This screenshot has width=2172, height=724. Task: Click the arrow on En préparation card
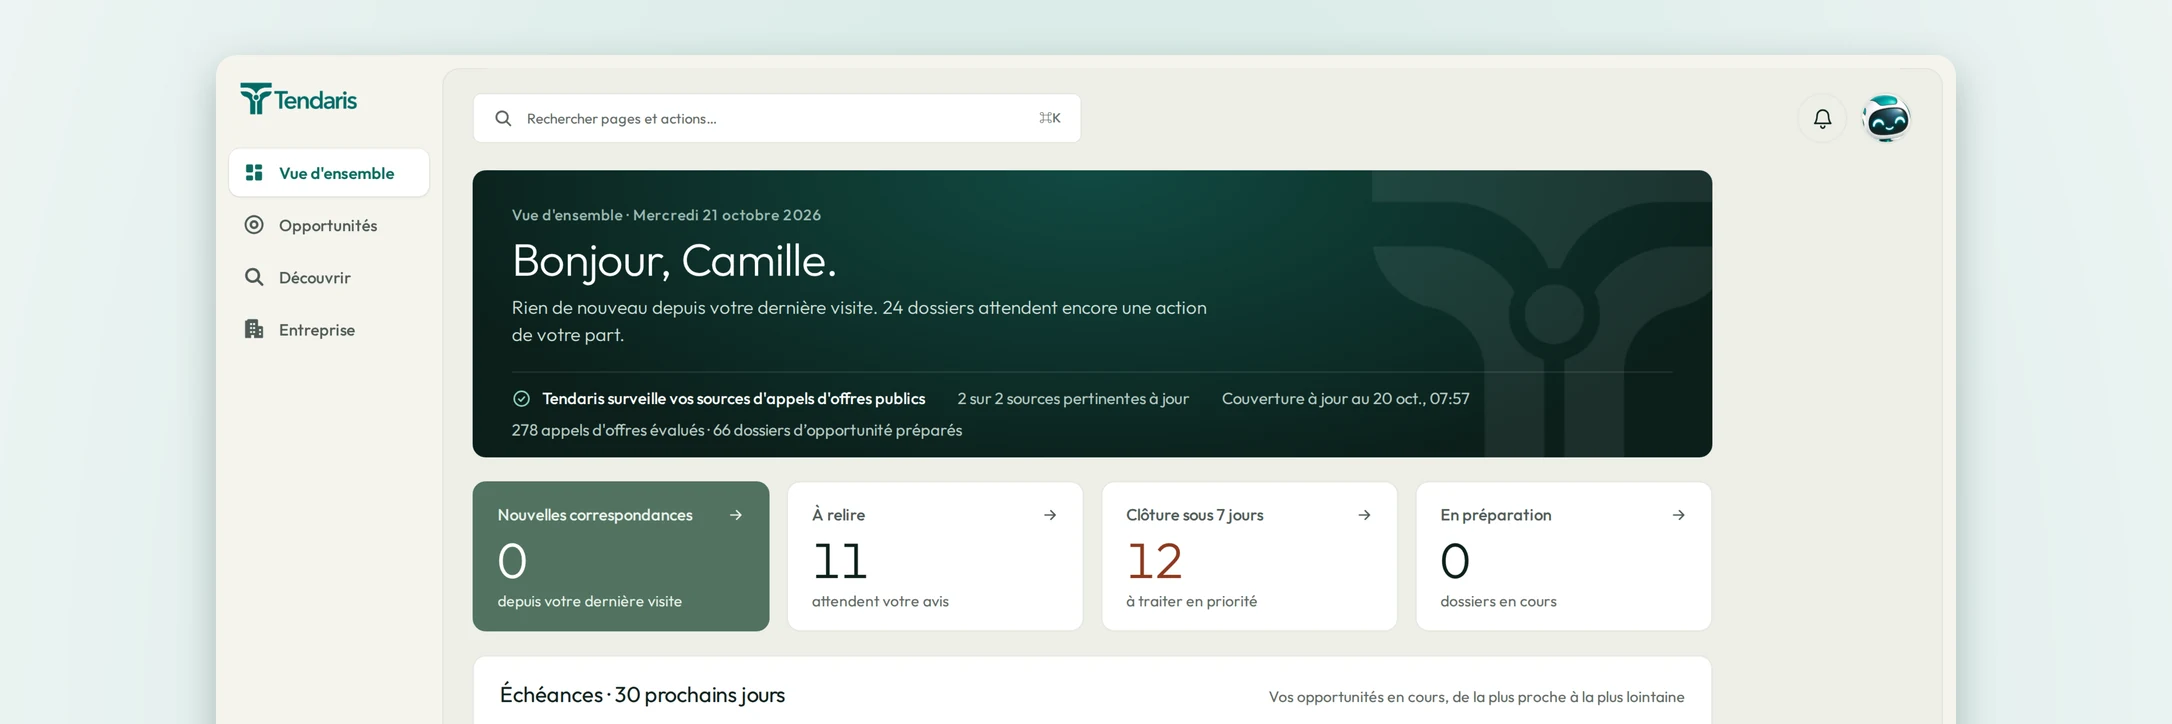coord(1678,515)
